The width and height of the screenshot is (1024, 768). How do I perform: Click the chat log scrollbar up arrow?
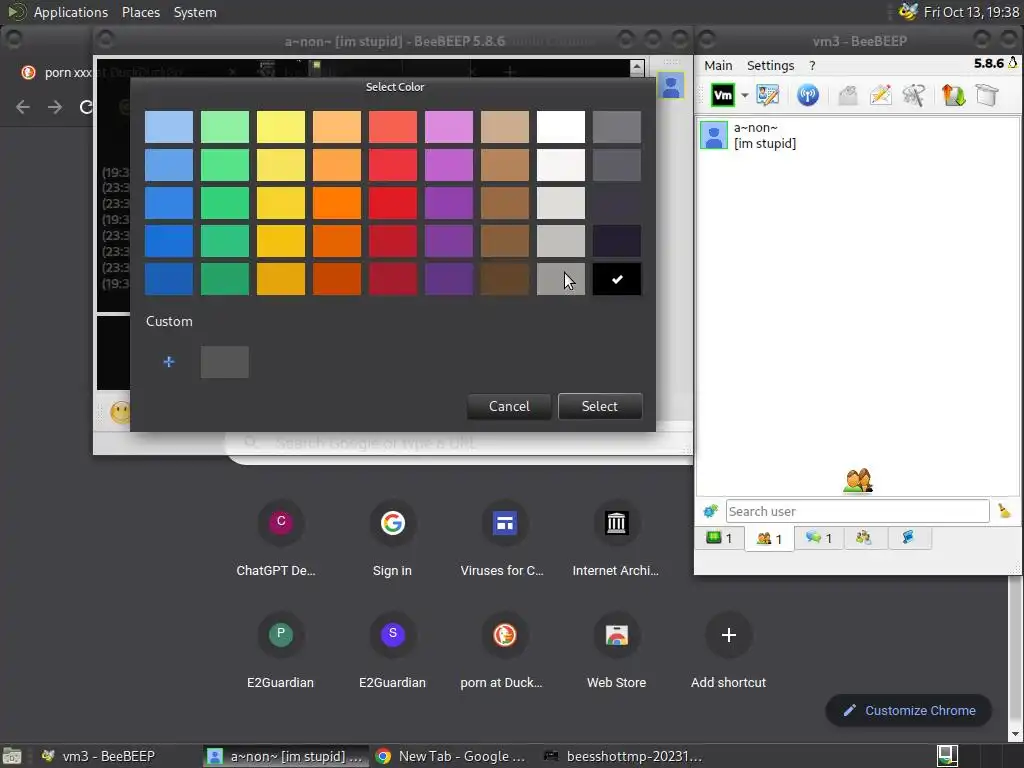pos(637,67)
